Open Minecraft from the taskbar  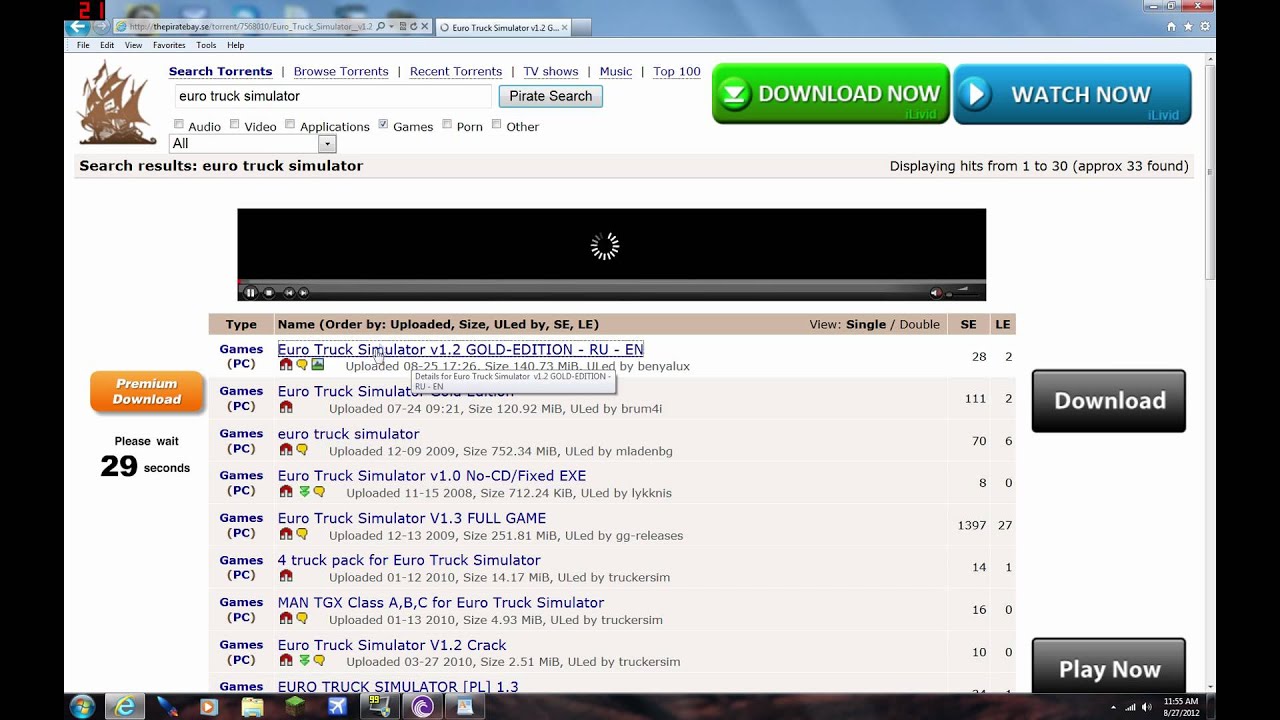[295, 707]
